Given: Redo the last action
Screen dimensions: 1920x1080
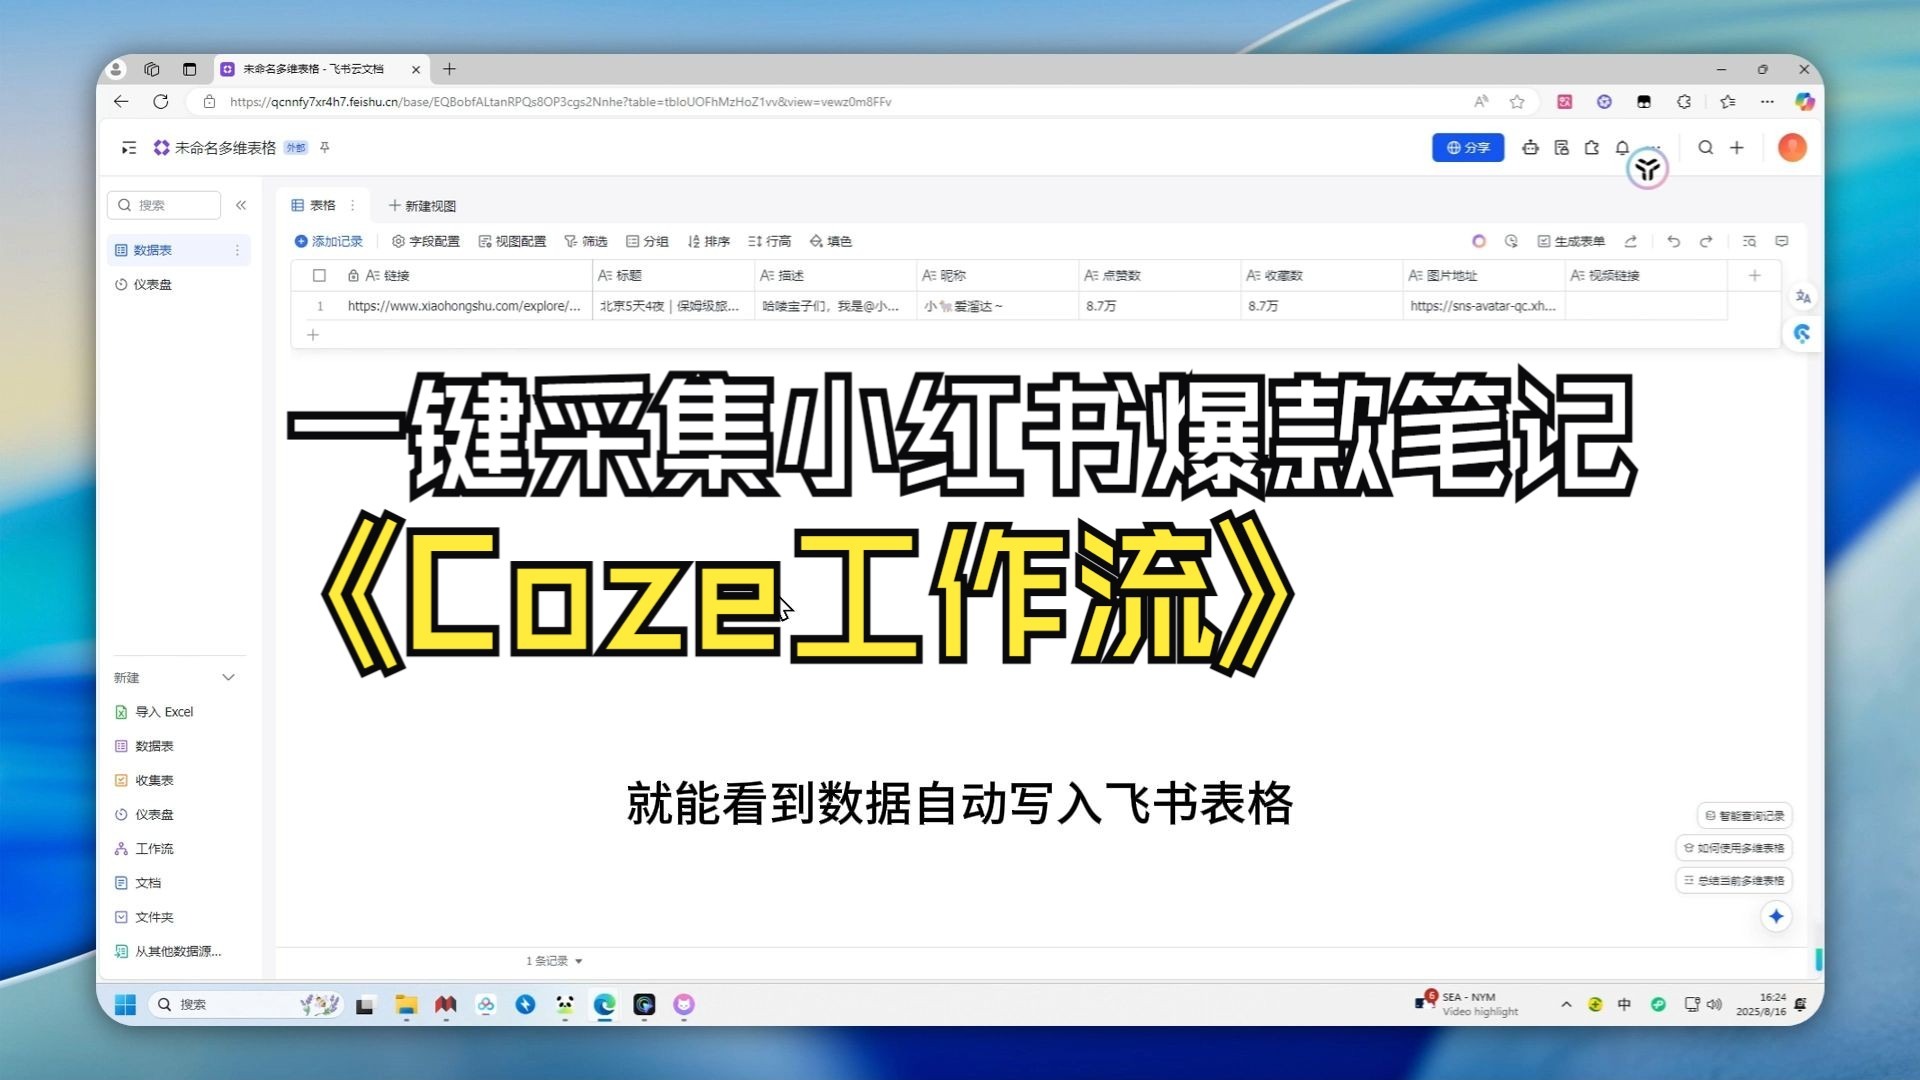Looking at the screenshot, I should click(1706, 241).
